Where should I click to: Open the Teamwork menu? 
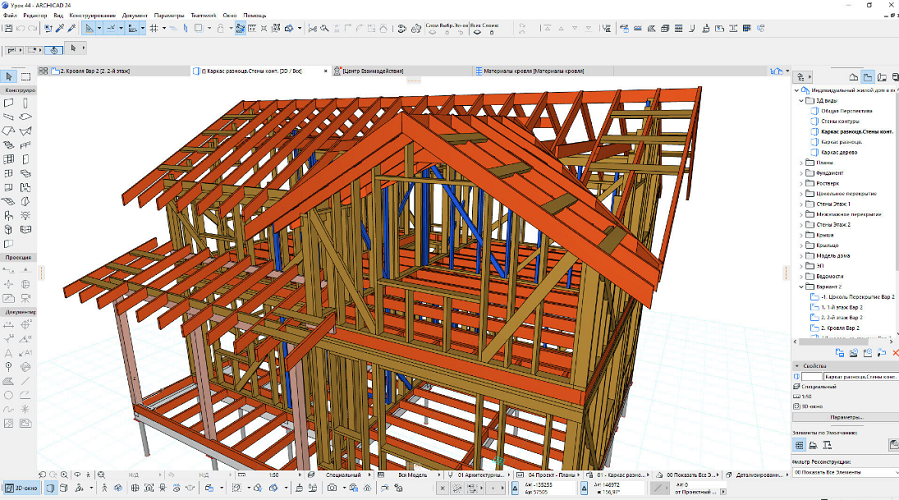click(x=205, y=17)
